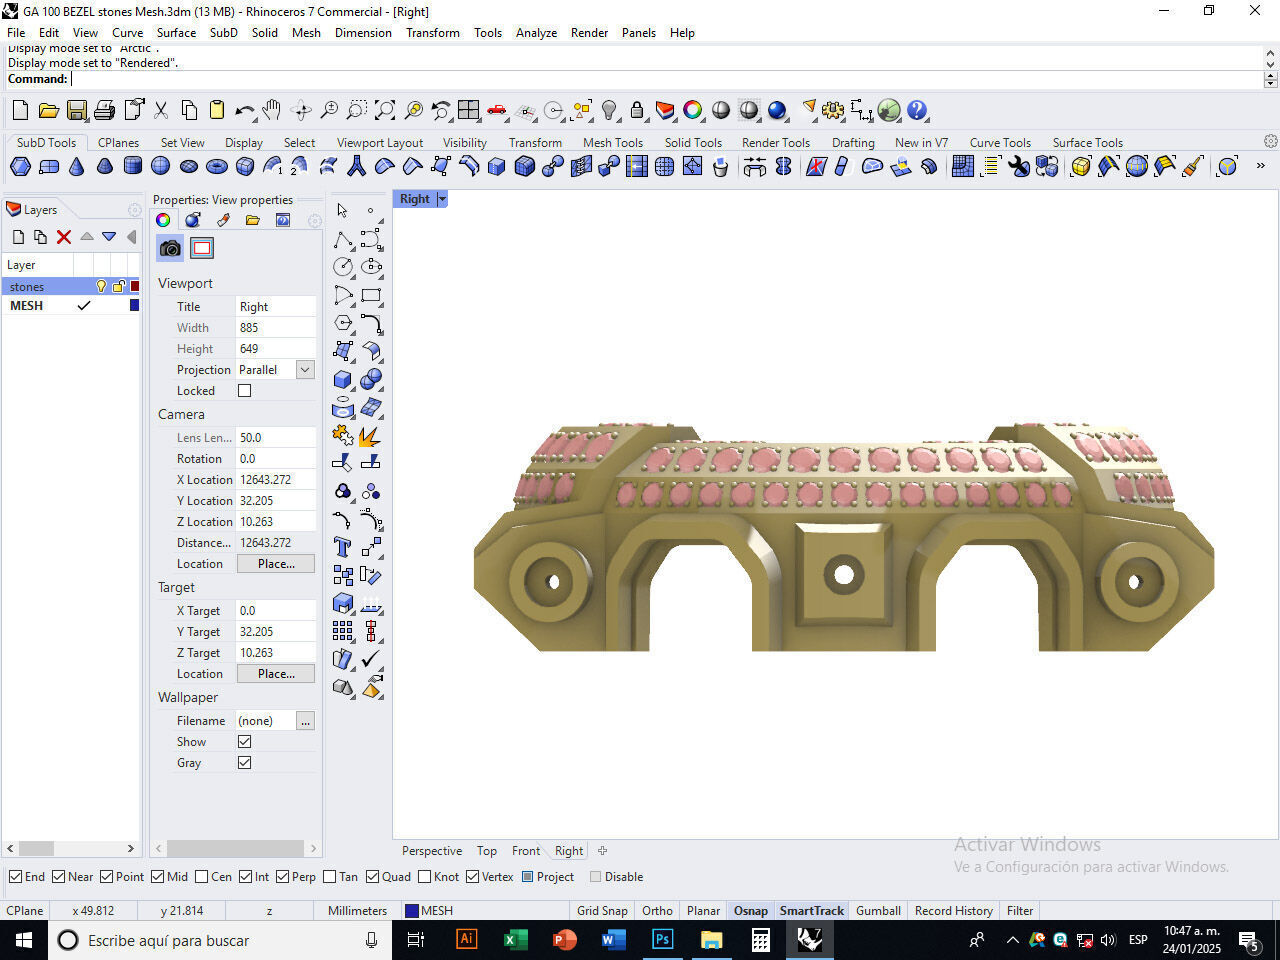Image resolution: width=1280 pixels, height=960 pixels.
Task: Click the red car set view icon
Action: [497, 111]
